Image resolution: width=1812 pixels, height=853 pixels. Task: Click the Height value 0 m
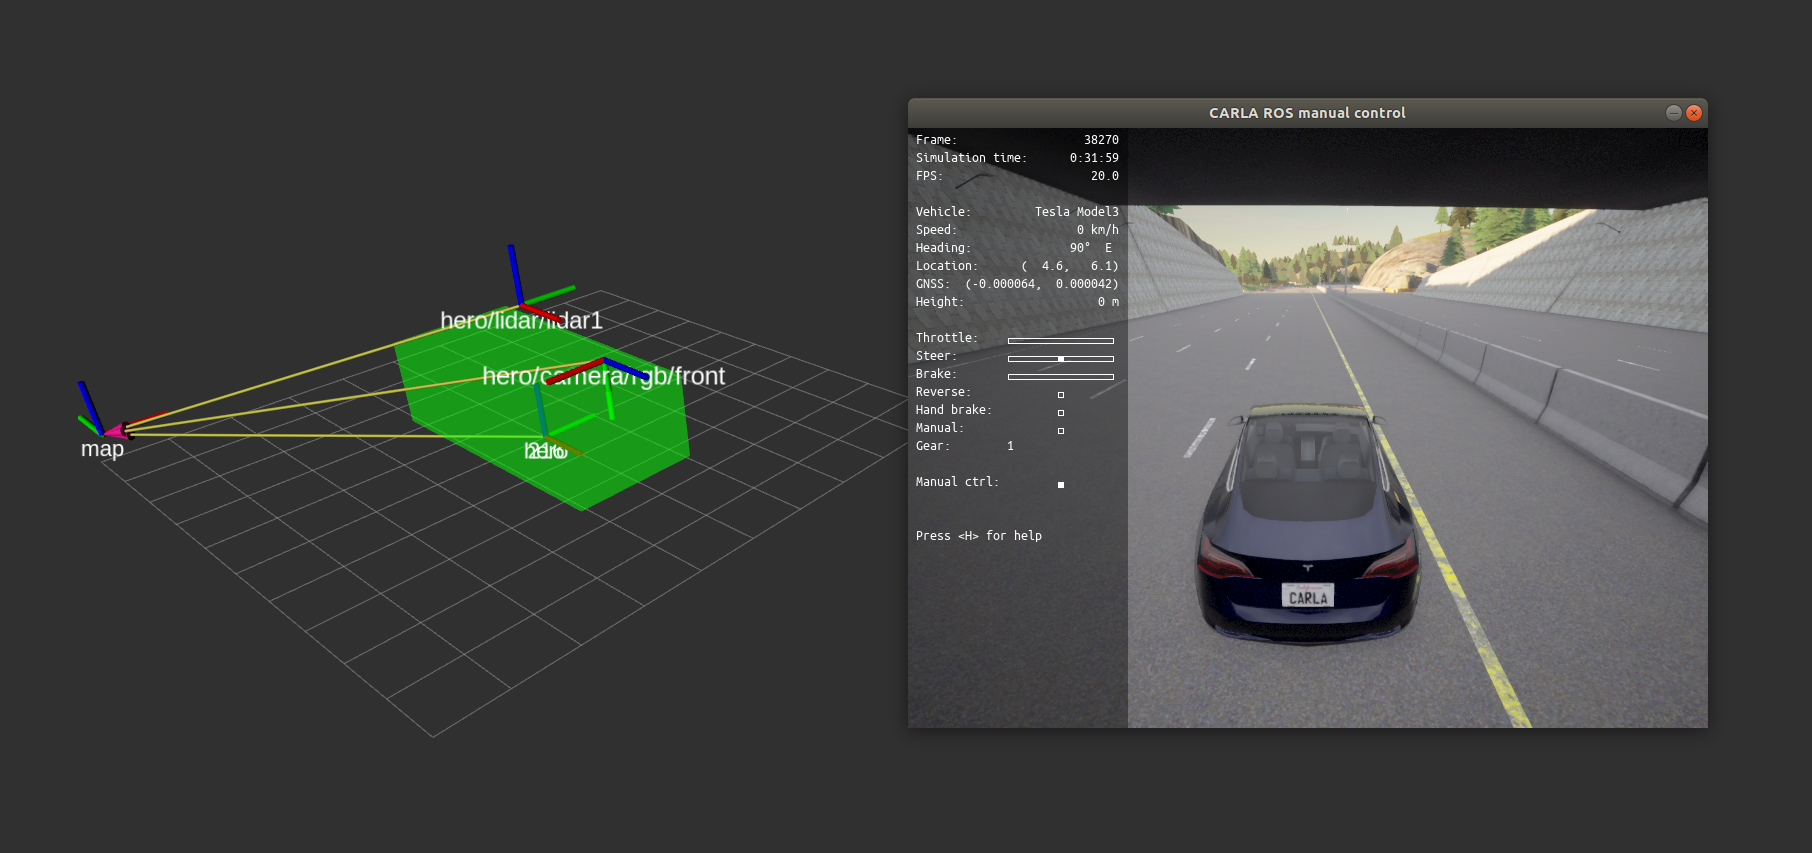click(1108, 302)
